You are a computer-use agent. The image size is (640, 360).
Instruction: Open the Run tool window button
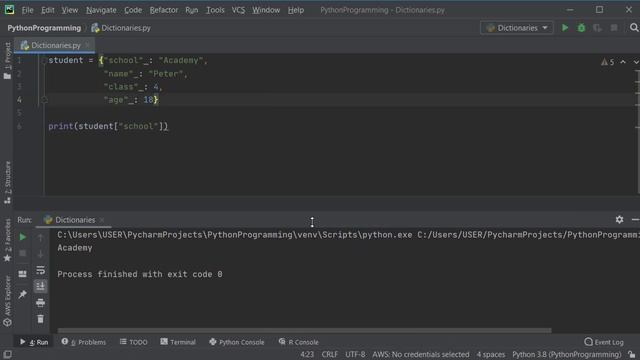point(34,342)
